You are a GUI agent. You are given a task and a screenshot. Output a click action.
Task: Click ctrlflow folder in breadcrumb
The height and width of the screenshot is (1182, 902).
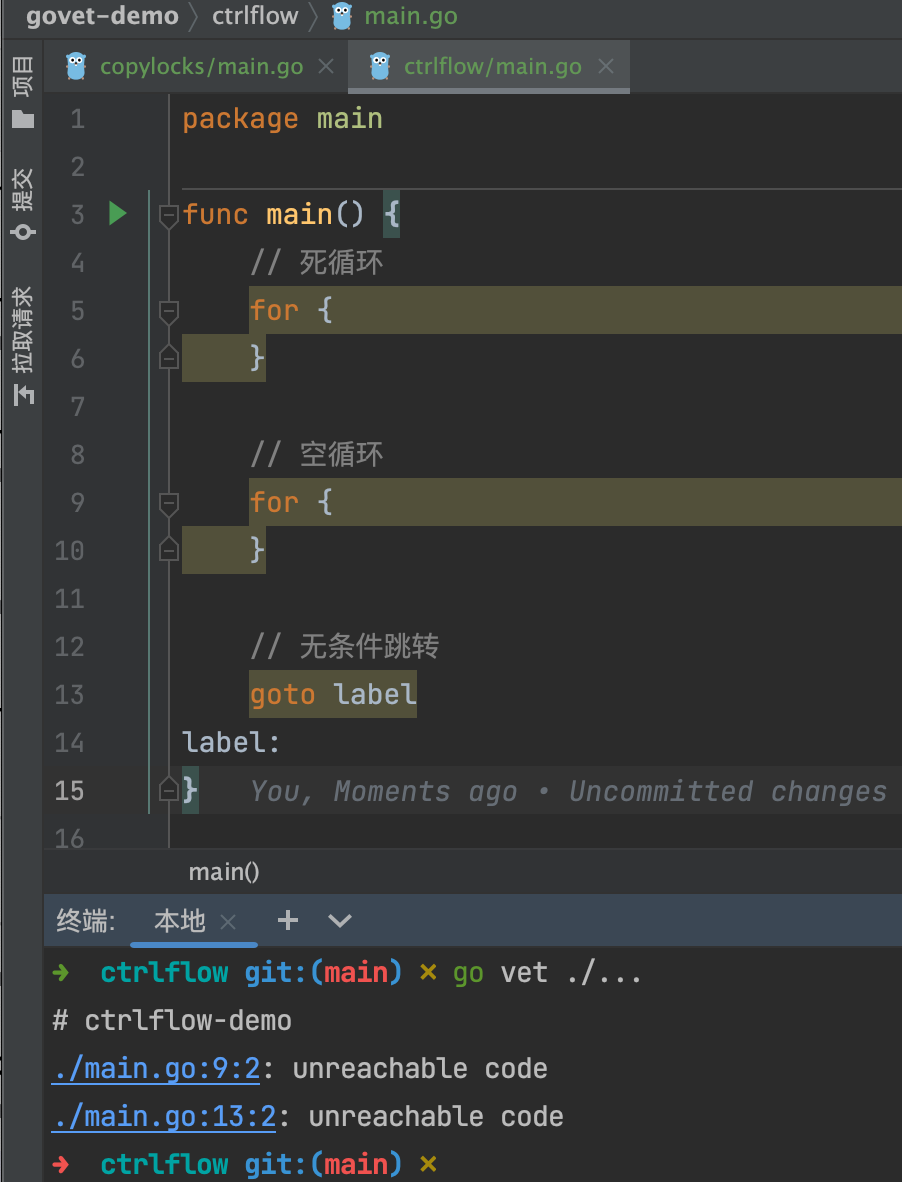coord(255,16)
